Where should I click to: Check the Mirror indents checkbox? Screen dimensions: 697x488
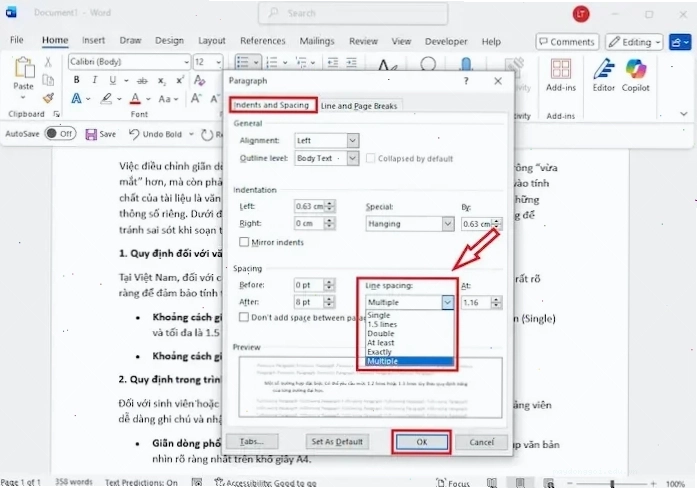[244, 242]
